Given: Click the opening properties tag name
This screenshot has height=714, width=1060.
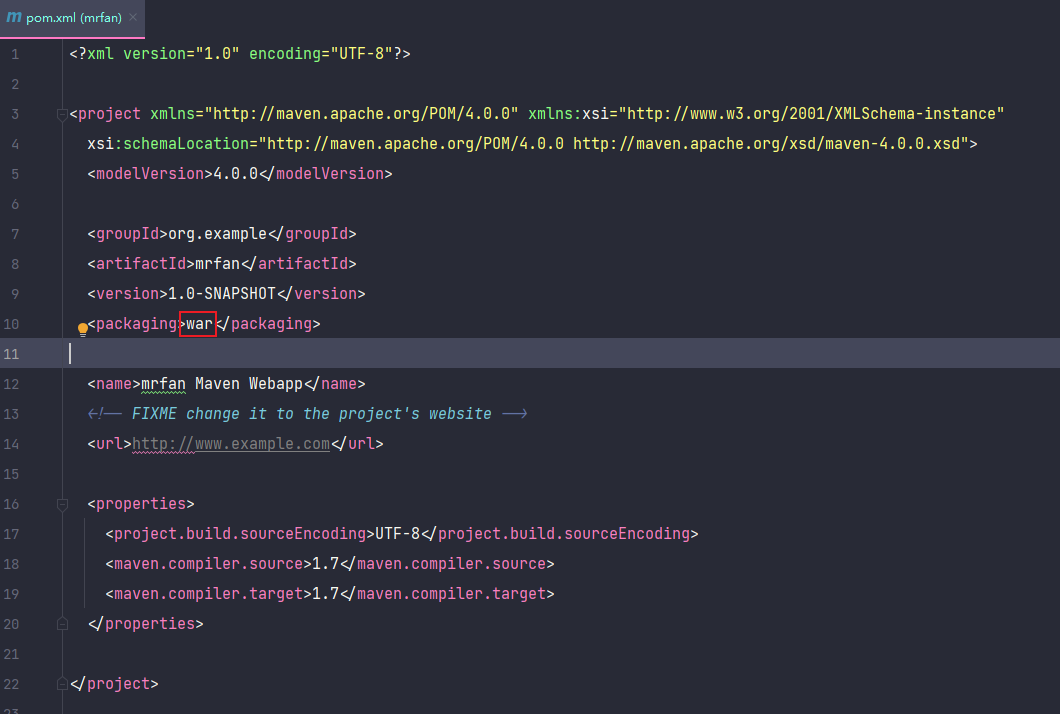Looking at the screenshot, I should 141,504.
